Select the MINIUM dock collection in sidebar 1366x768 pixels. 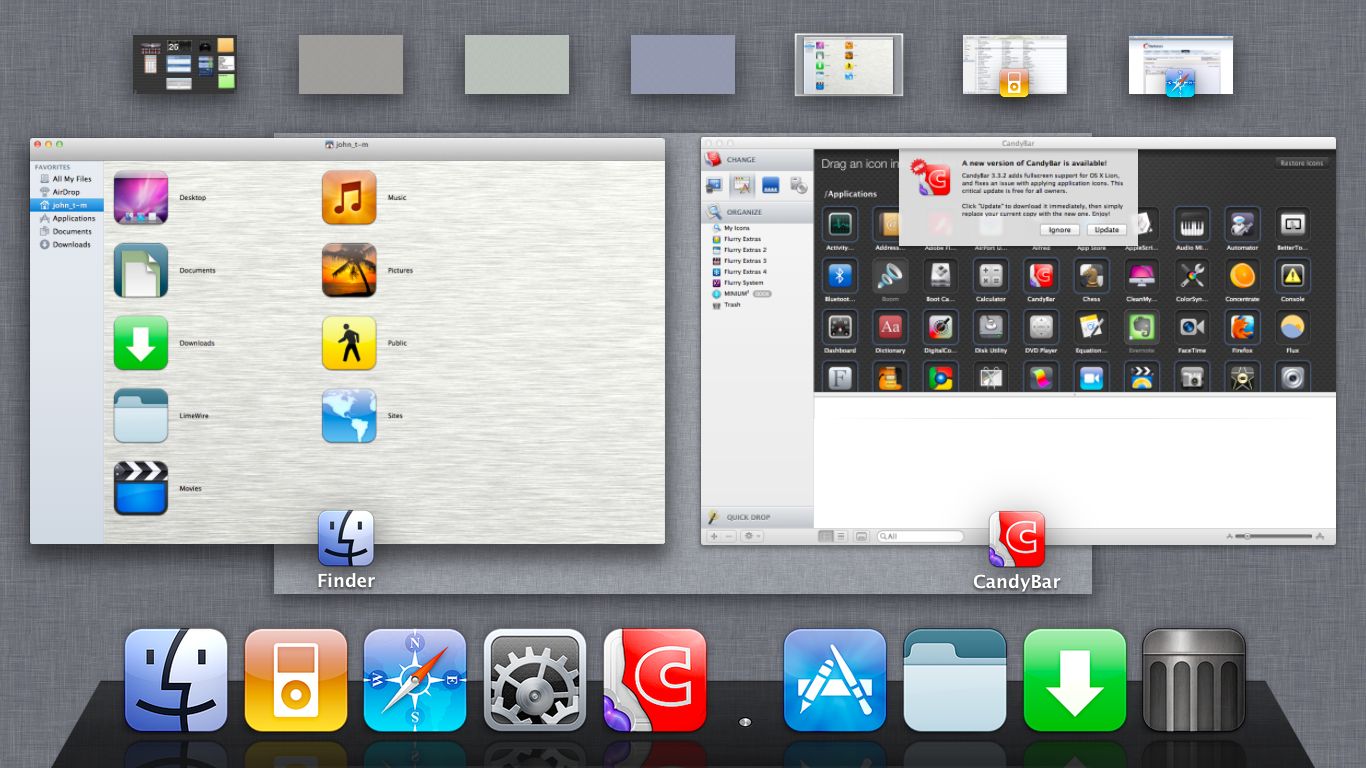pos(757,294)
